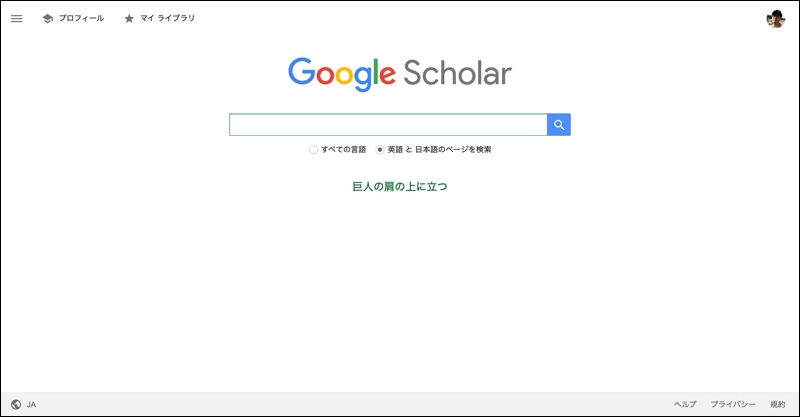Click the すべての言語 option label
800x417 pixels.
pos(343,150)
